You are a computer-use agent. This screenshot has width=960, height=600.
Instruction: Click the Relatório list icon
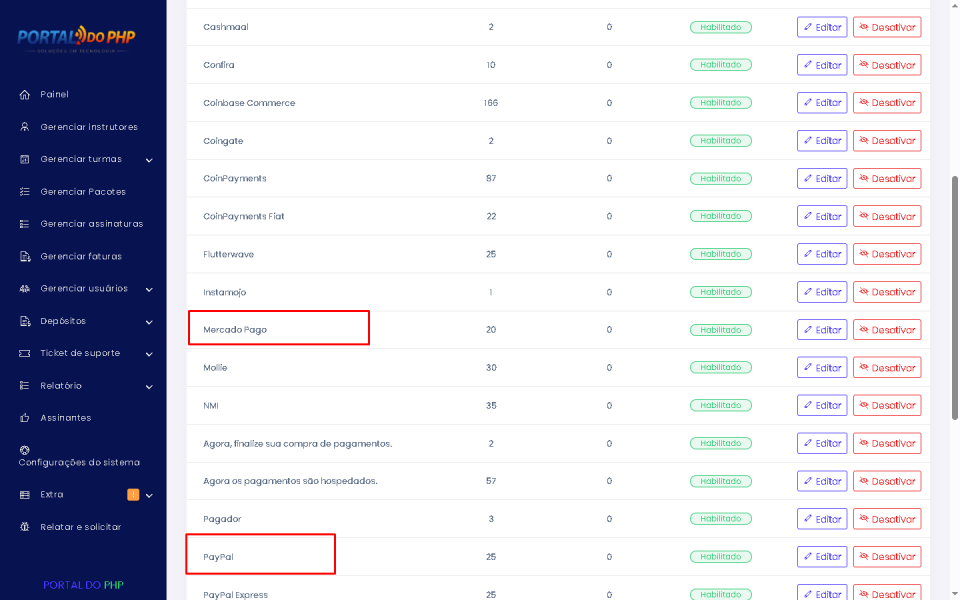pos(24,386)
